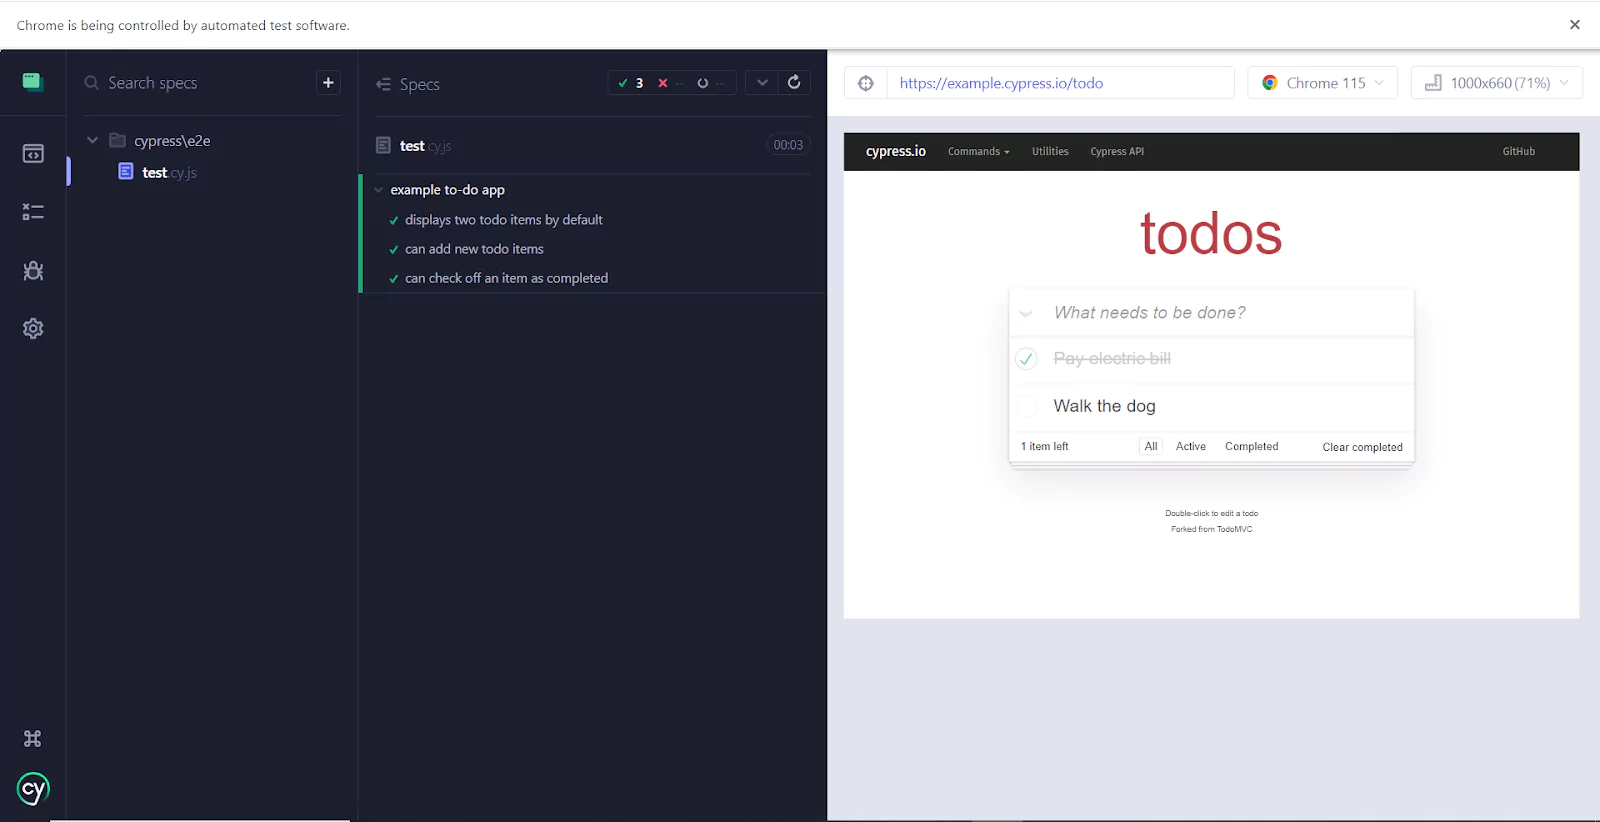The image size is (1600, 822).
Task: Click the todos heading
Action: pyautogui.click(x=1211, y=233)
